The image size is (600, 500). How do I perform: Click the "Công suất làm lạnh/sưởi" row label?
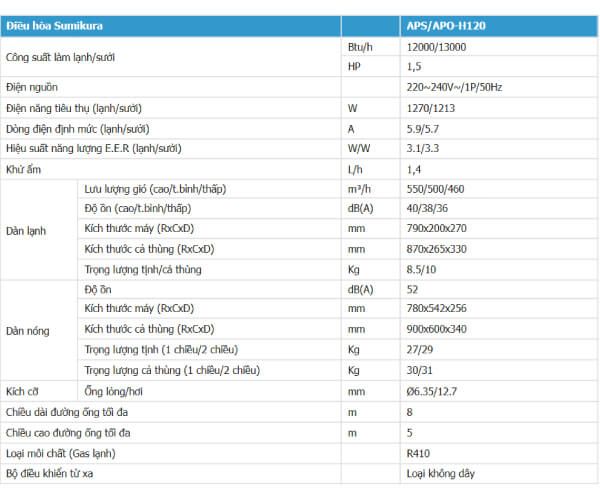click(60, 57)
